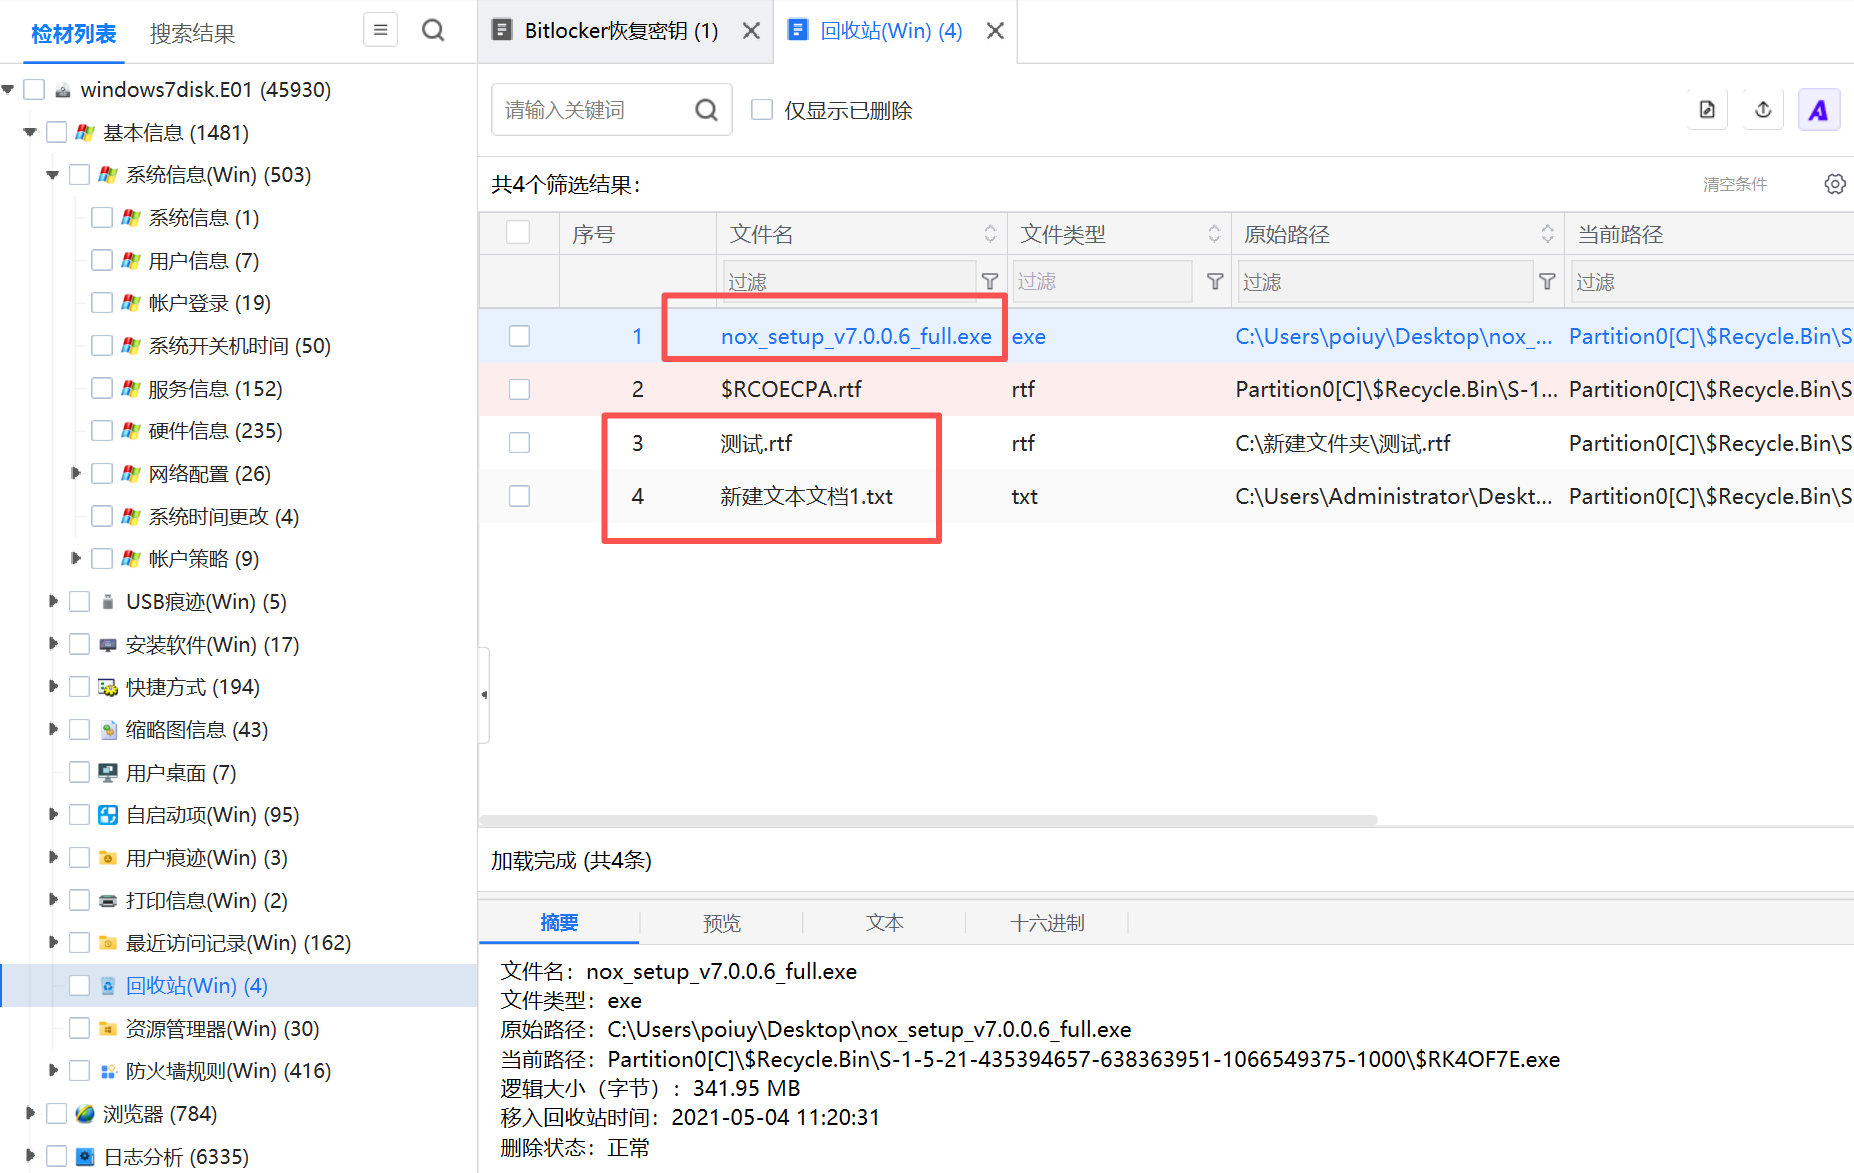
Task: Open the 搜索结果 panel tab
Action: pos(192,33)
